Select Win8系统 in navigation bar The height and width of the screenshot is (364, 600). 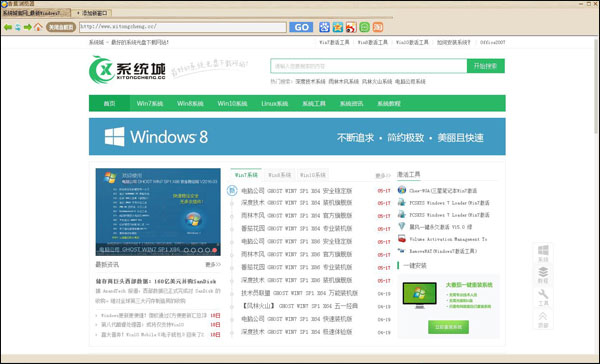(190, 103)
